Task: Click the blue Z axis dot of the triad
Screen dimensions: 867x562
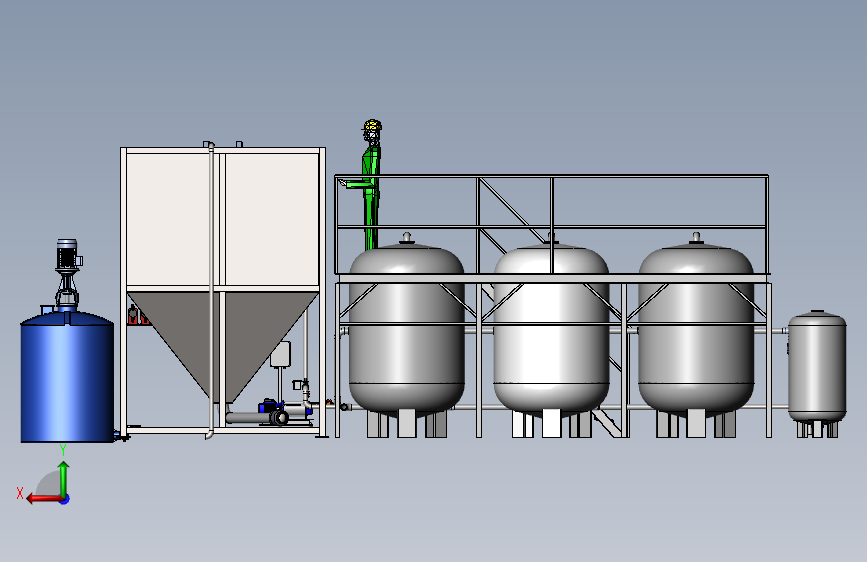Action: click(x=65, y=499)
